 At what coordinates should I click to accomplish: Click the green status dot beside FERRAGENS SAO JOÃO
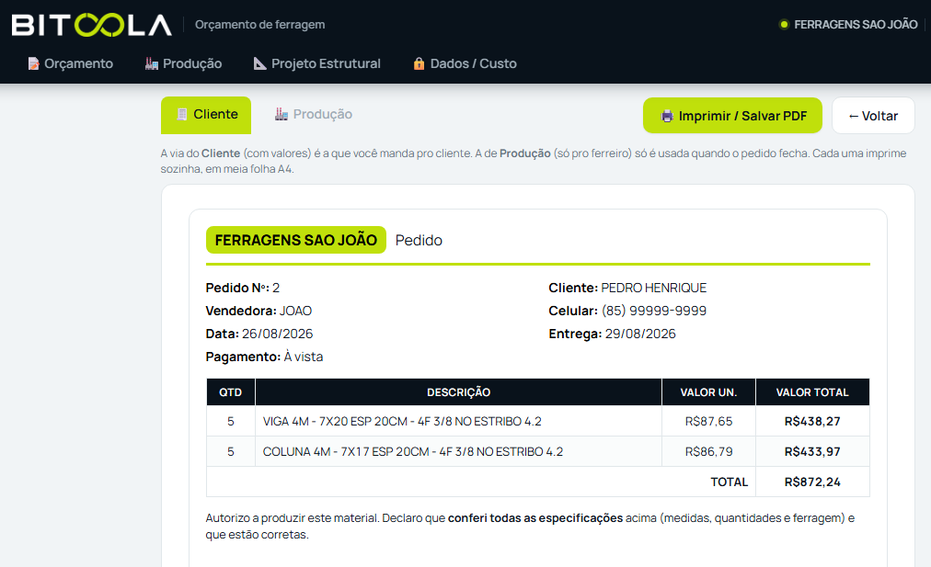click(x=784, y=24)
